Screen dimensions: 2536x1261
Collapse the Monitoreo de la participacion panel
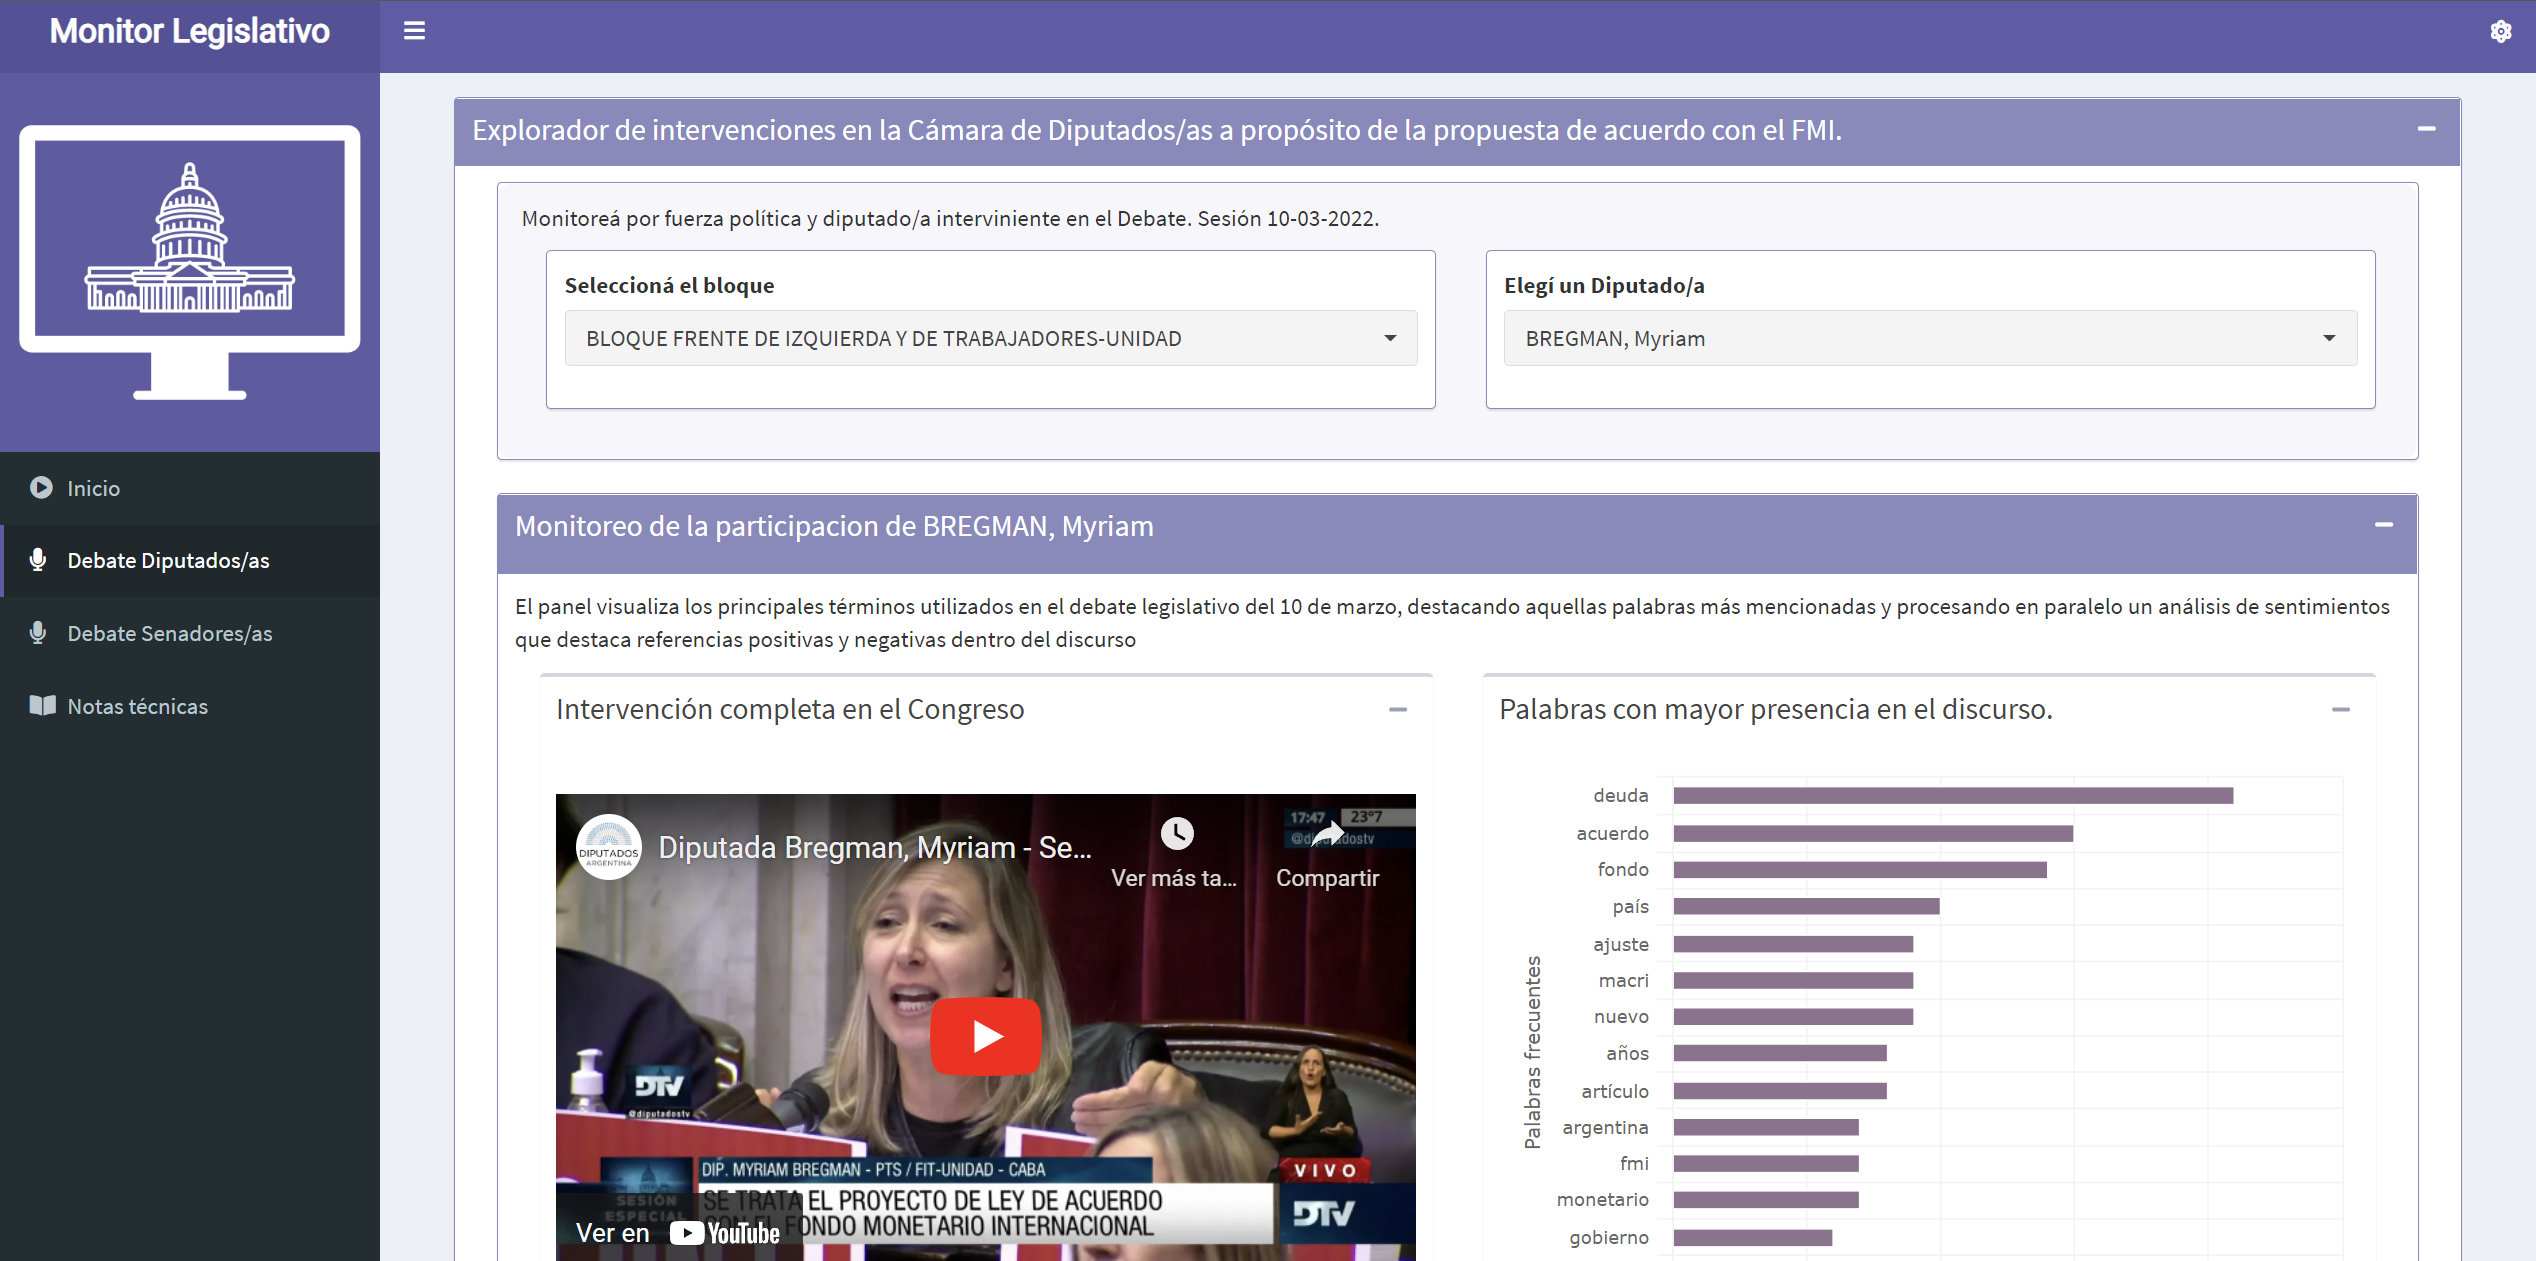(2384, 525)
